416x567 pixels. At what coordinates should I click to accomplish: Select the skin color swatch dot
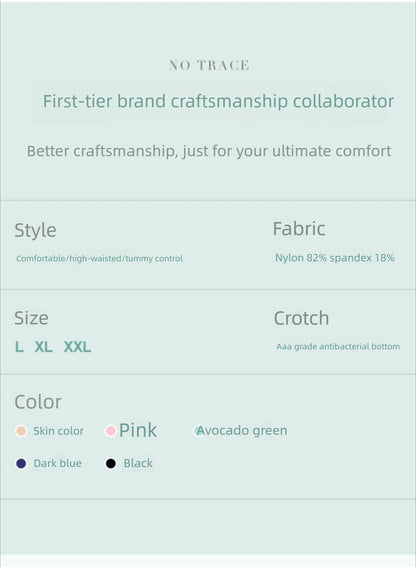[21, 431]
